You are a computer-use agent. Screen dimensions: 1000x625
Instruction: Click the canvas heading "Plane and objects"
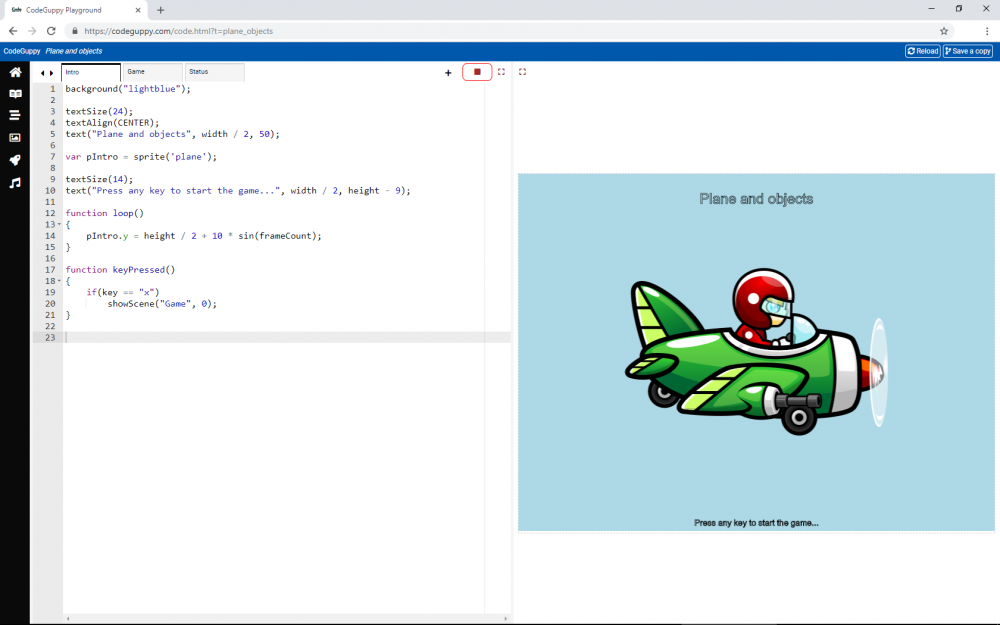[x=756, y=199]
